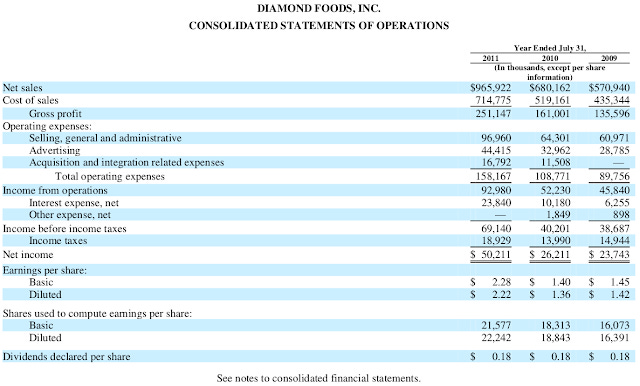The image size is (640, 386).
Task: Click the 'Net sales' row label
Action: (22, 88)
